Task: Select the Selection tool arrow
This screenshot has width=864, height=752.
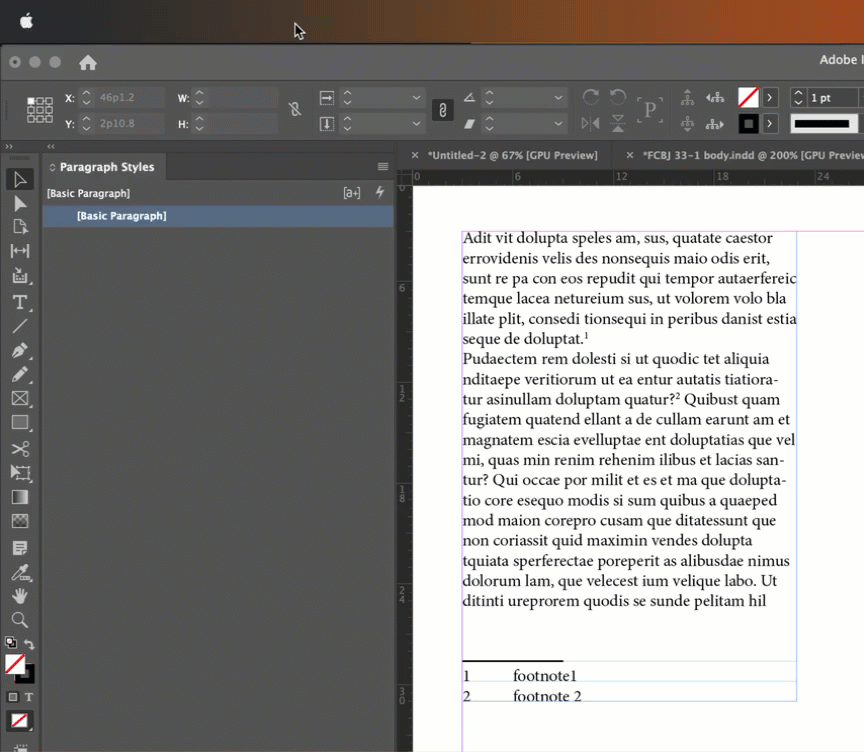Action: [20, 180]
